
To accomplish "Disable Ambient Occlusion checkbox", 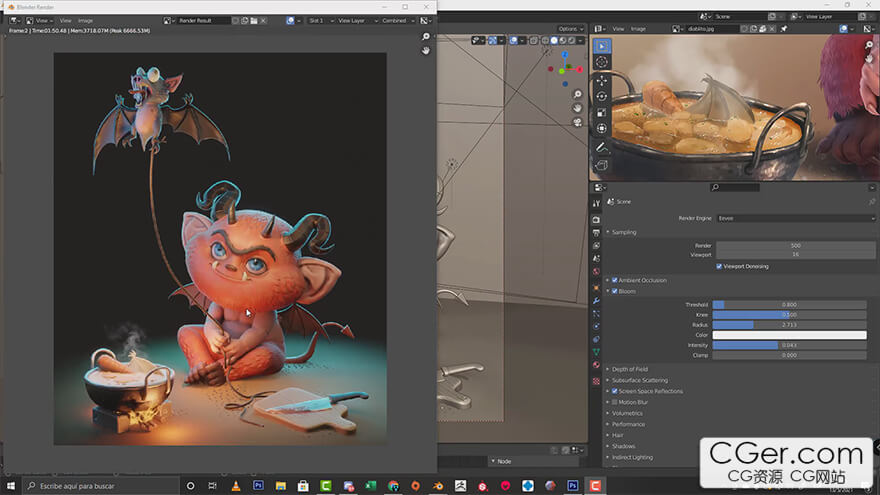I will coord(615,280).
